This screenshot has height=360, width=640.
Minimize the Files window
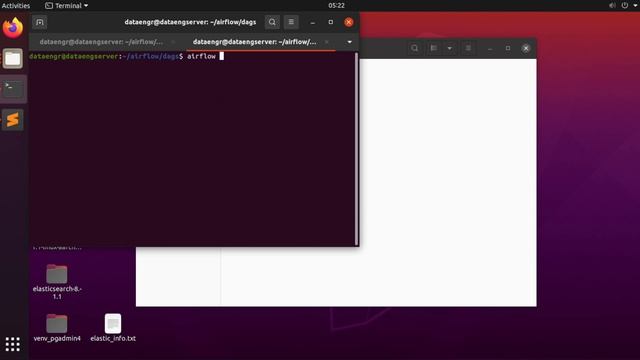[x=490, y=48]
